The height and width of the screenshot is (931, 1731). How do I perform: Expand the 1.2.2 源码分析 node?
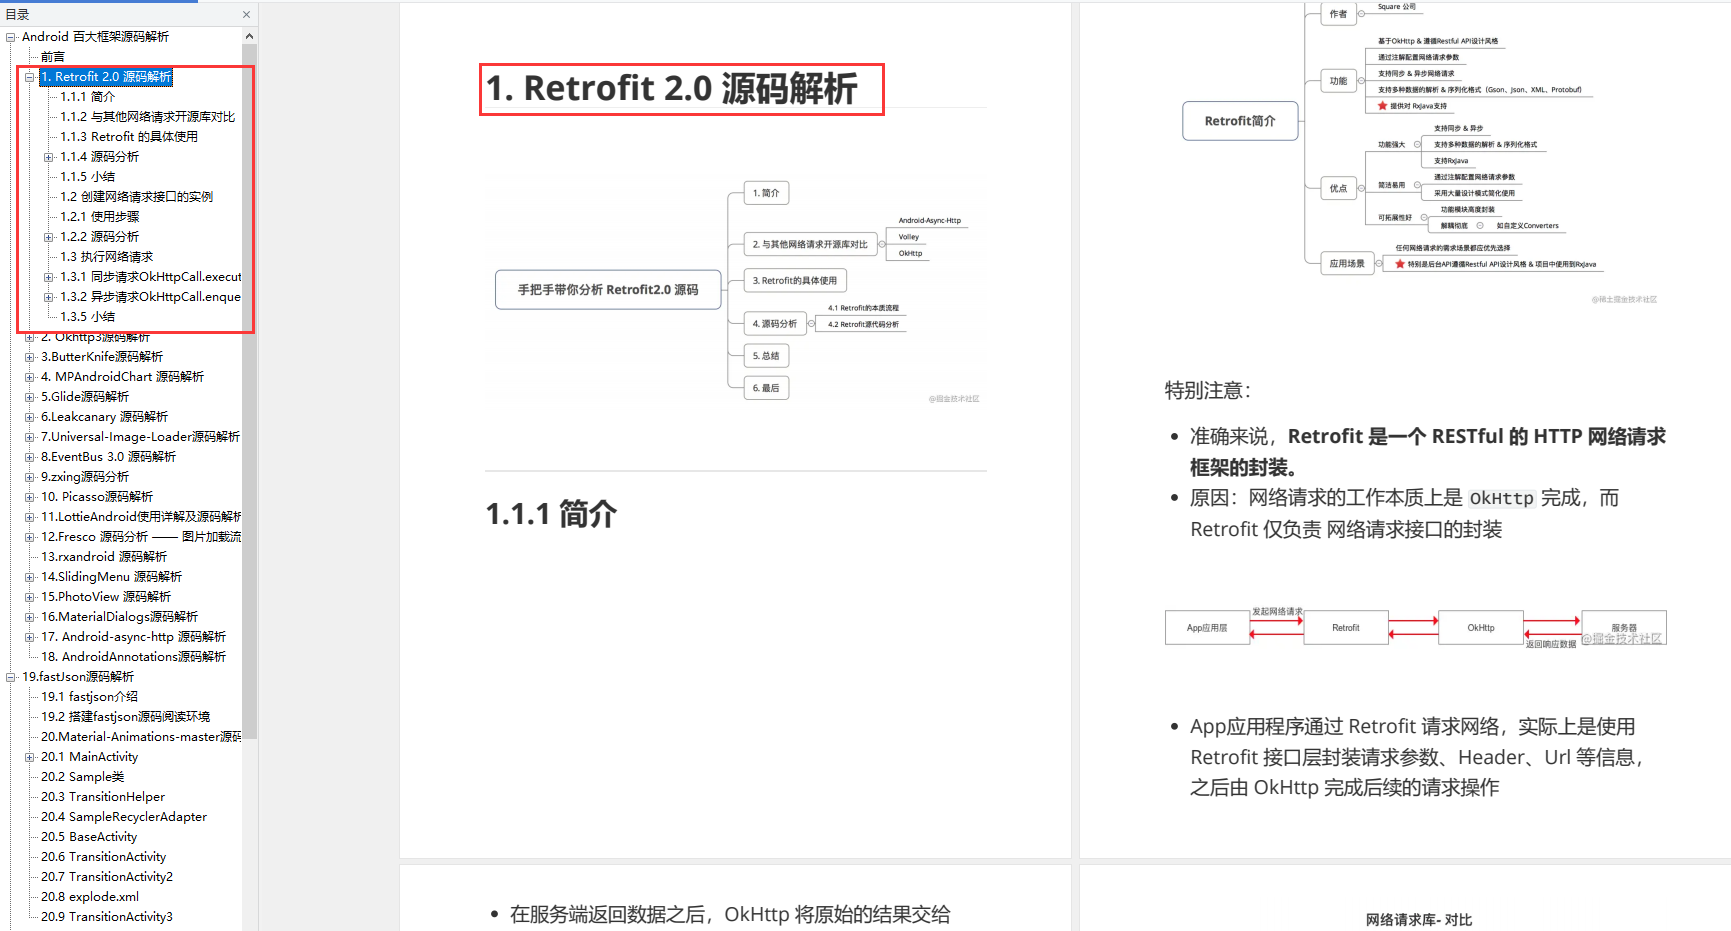[49, 237]
